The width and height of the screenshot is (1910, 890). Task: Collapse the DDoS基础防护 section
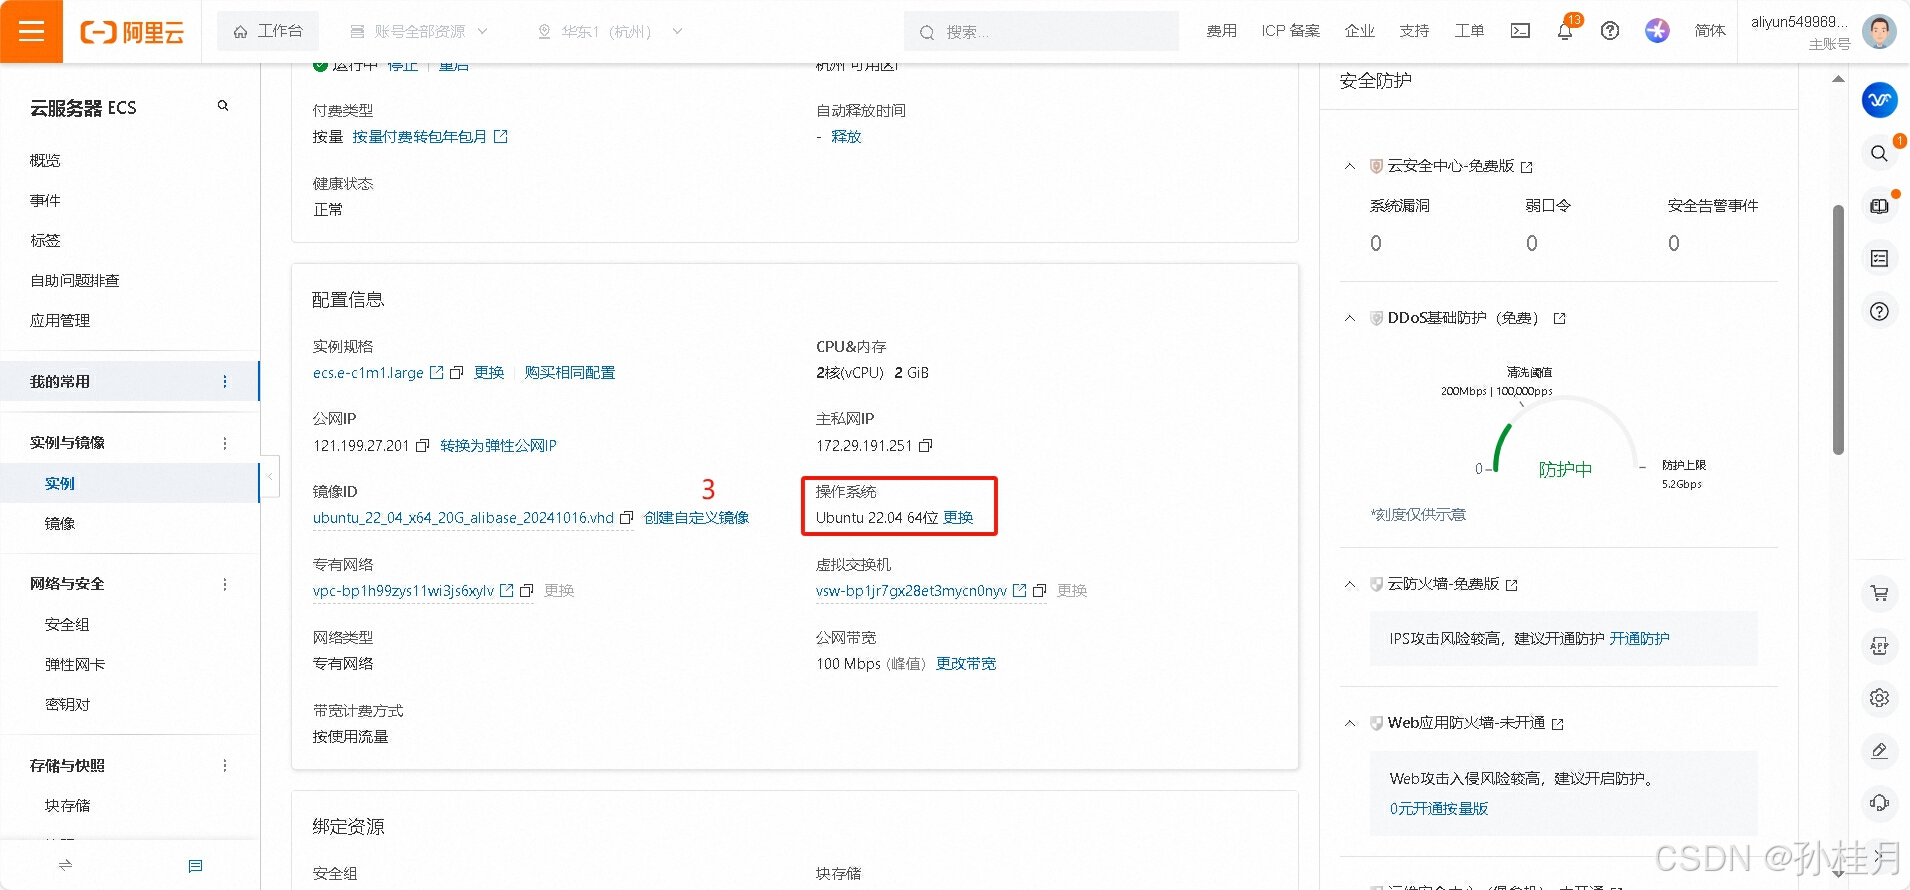click(x=1350, y=318)
